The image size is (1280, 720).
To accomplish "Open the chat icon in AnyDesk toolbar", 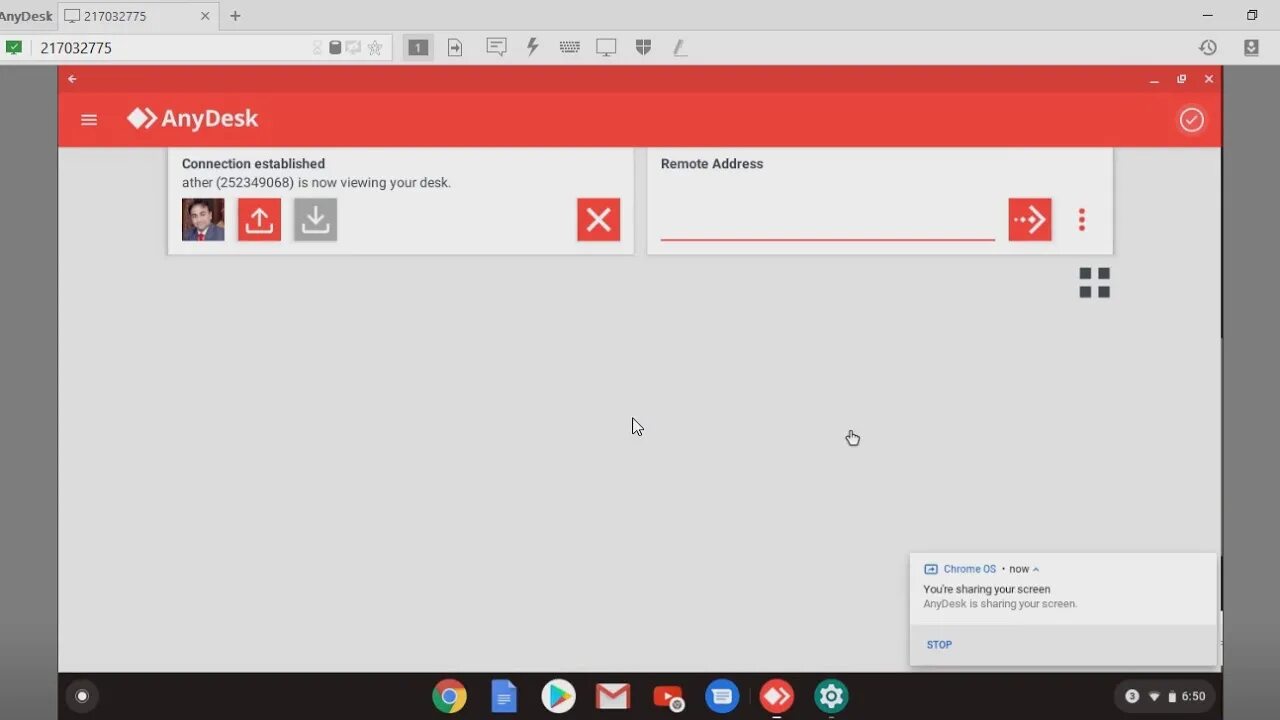I will pos(496,47).
